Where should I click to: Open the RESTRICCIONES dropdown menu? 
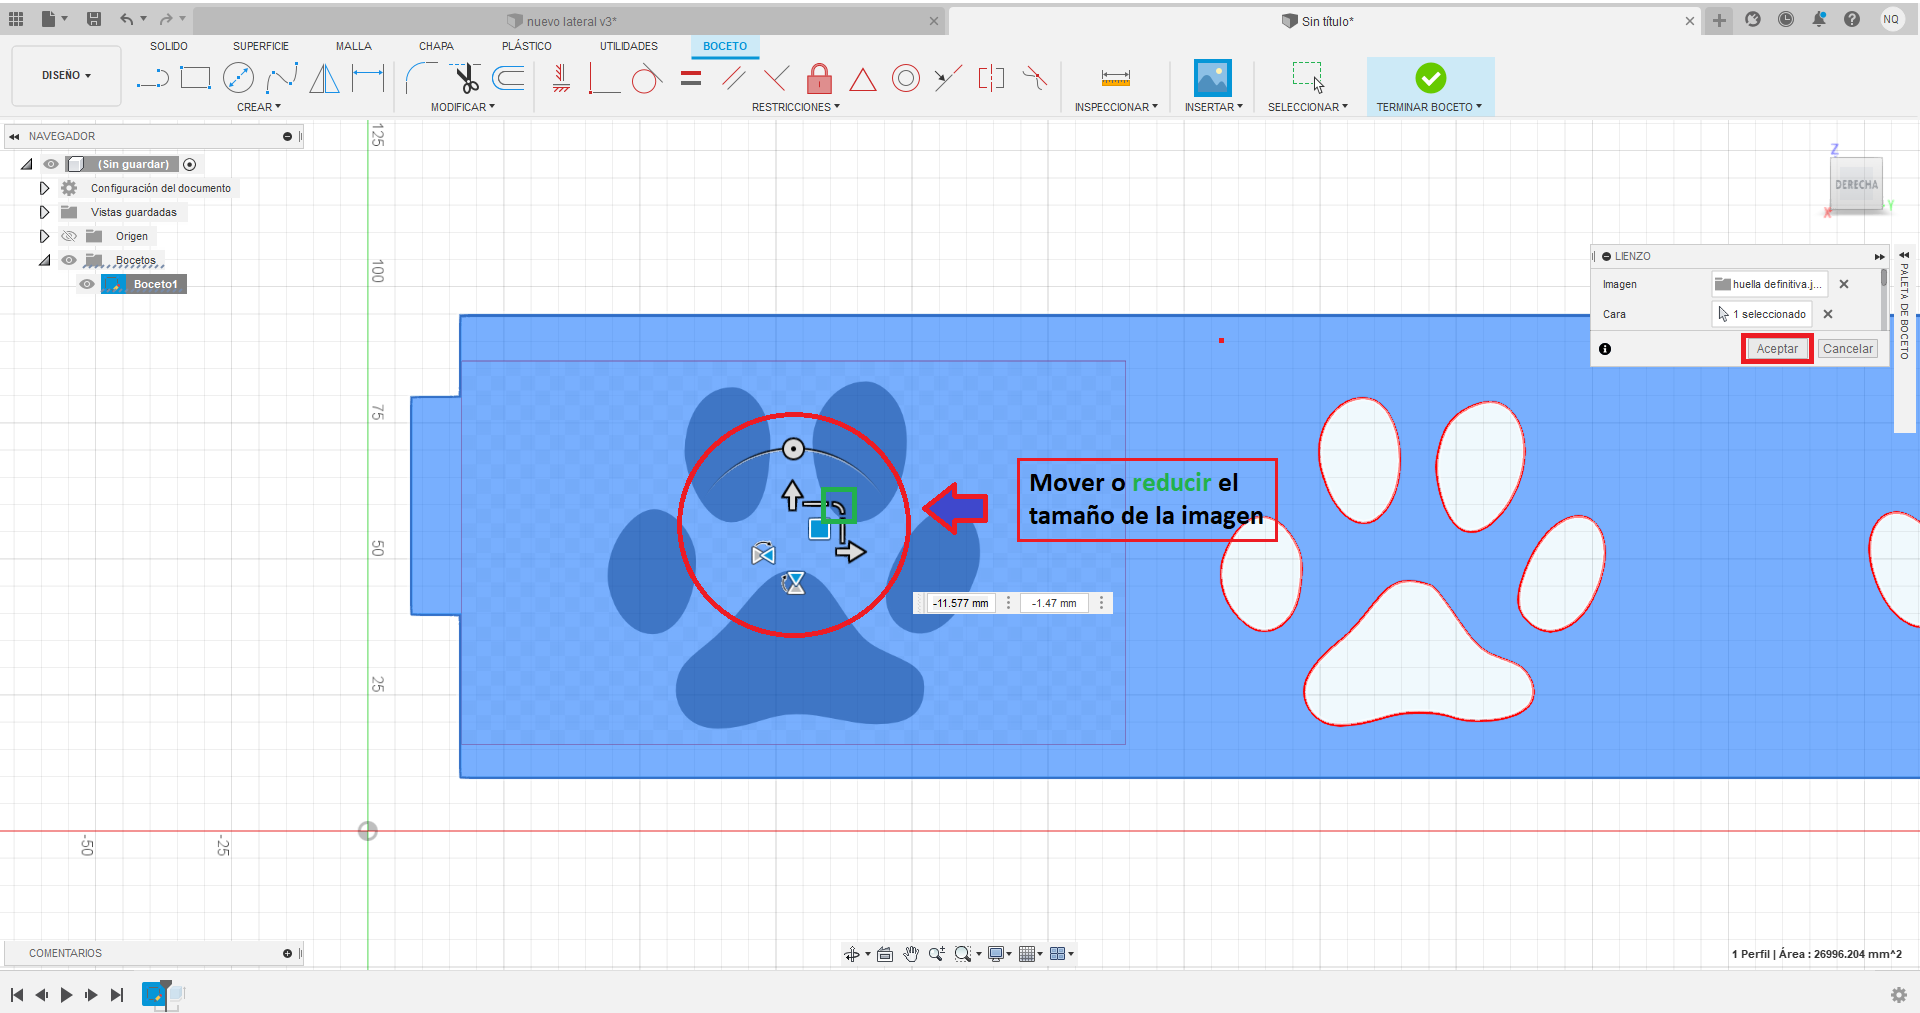pyautogui.click(x=796, y=107)
